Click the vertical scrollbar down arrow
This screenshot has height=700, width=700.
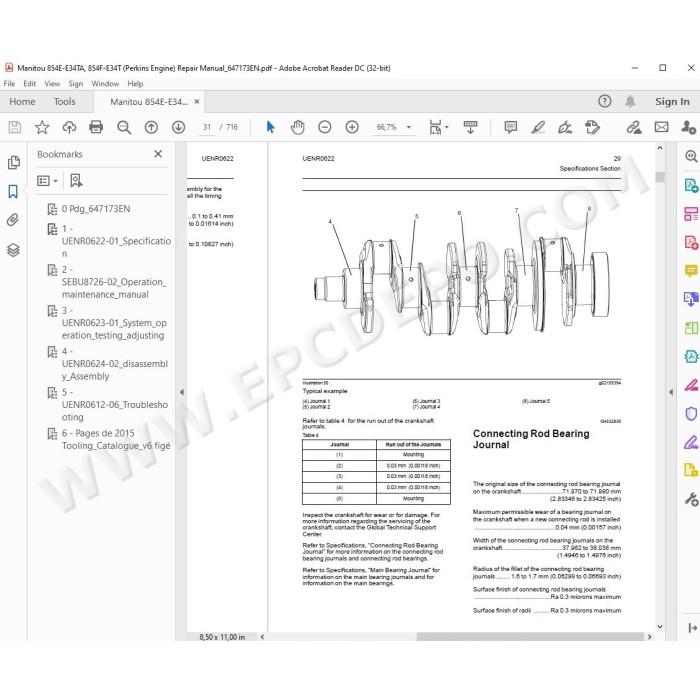point(660,627)
